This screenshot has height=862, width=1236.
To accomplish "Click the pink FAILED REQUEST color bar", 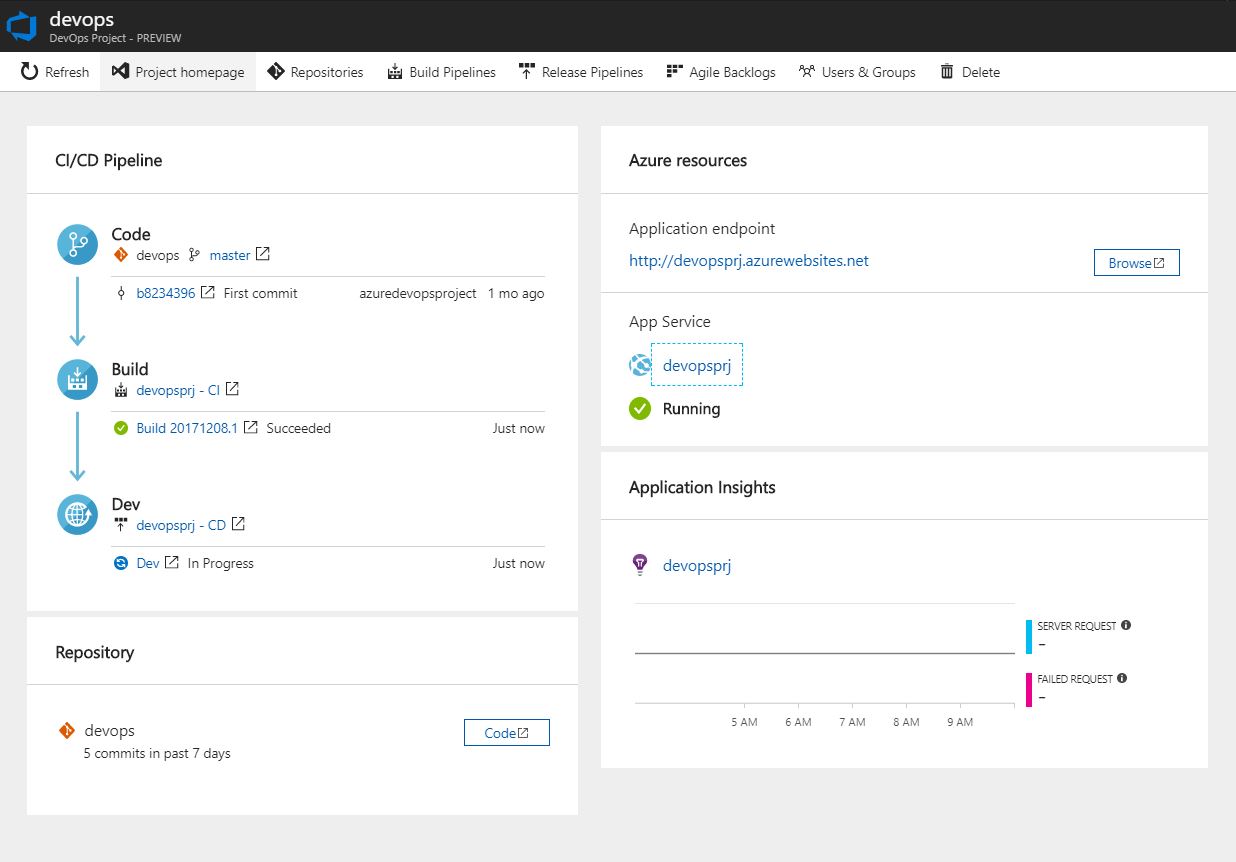I will point(1029,690).
